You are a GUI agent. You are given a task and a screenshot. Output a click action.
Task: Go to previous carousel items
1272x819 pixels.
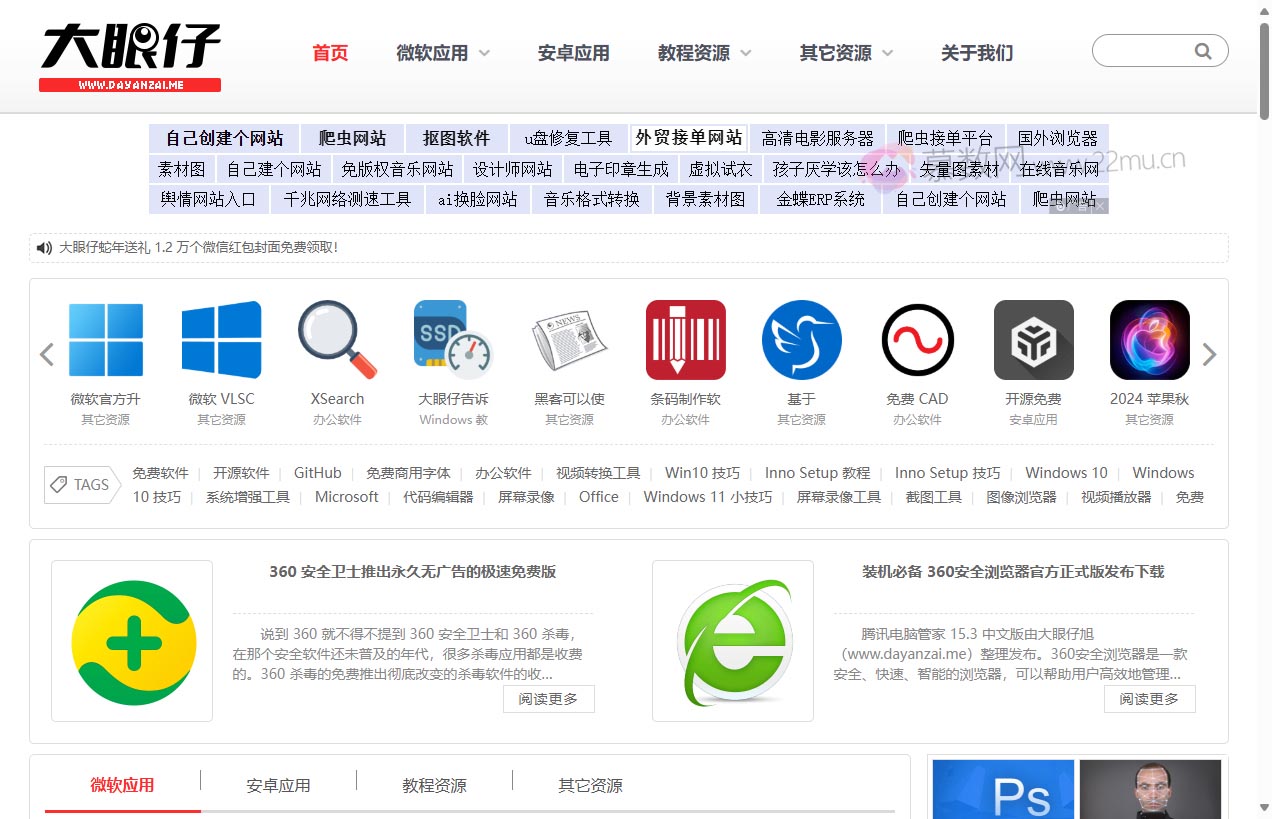click(x=46, y=354)
